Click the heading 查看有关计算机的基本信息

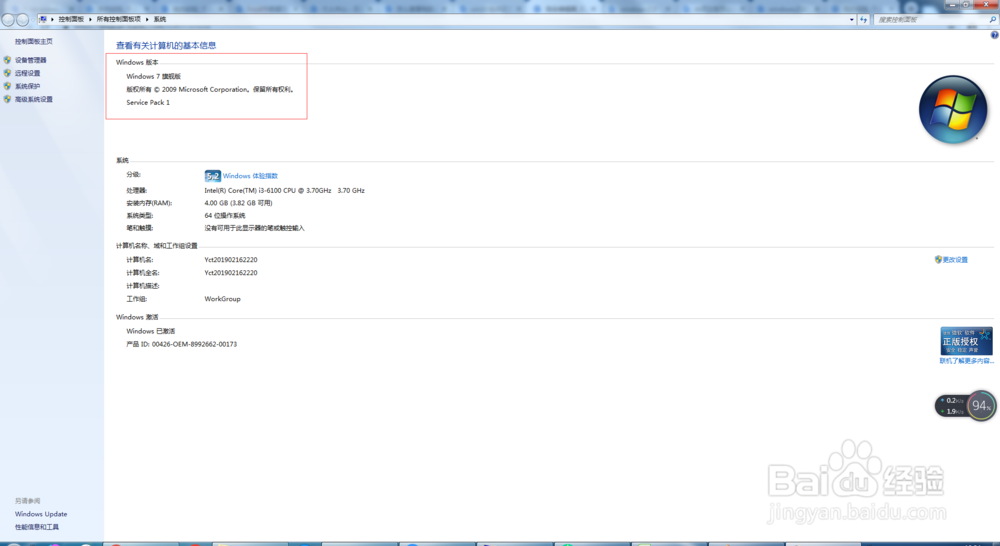[x=166, y=45]
